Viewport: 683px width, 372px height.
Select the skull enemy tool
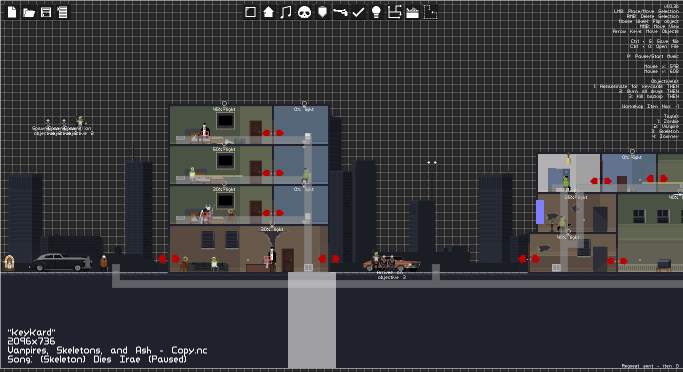coord(304,12)
